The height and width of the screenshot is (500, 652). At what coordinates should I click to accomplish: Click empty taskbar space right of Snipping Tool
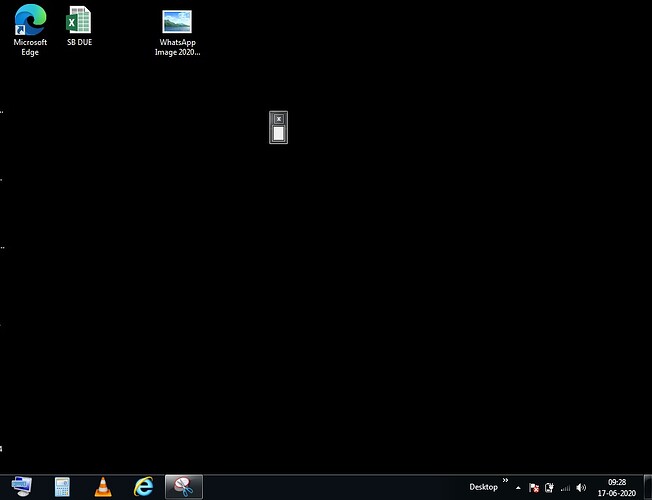coord(330,487)
